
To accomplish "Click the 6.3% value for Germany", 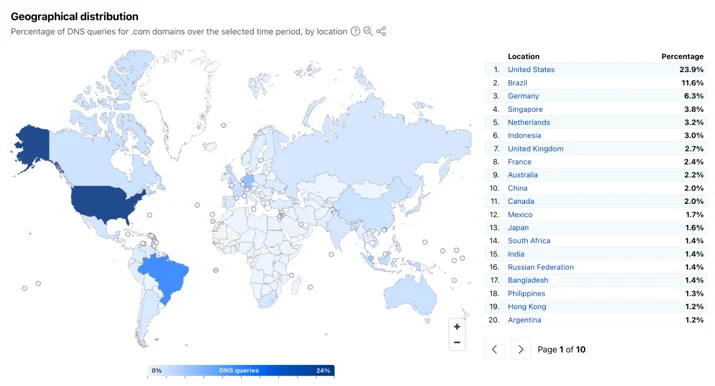I will 694,96.
